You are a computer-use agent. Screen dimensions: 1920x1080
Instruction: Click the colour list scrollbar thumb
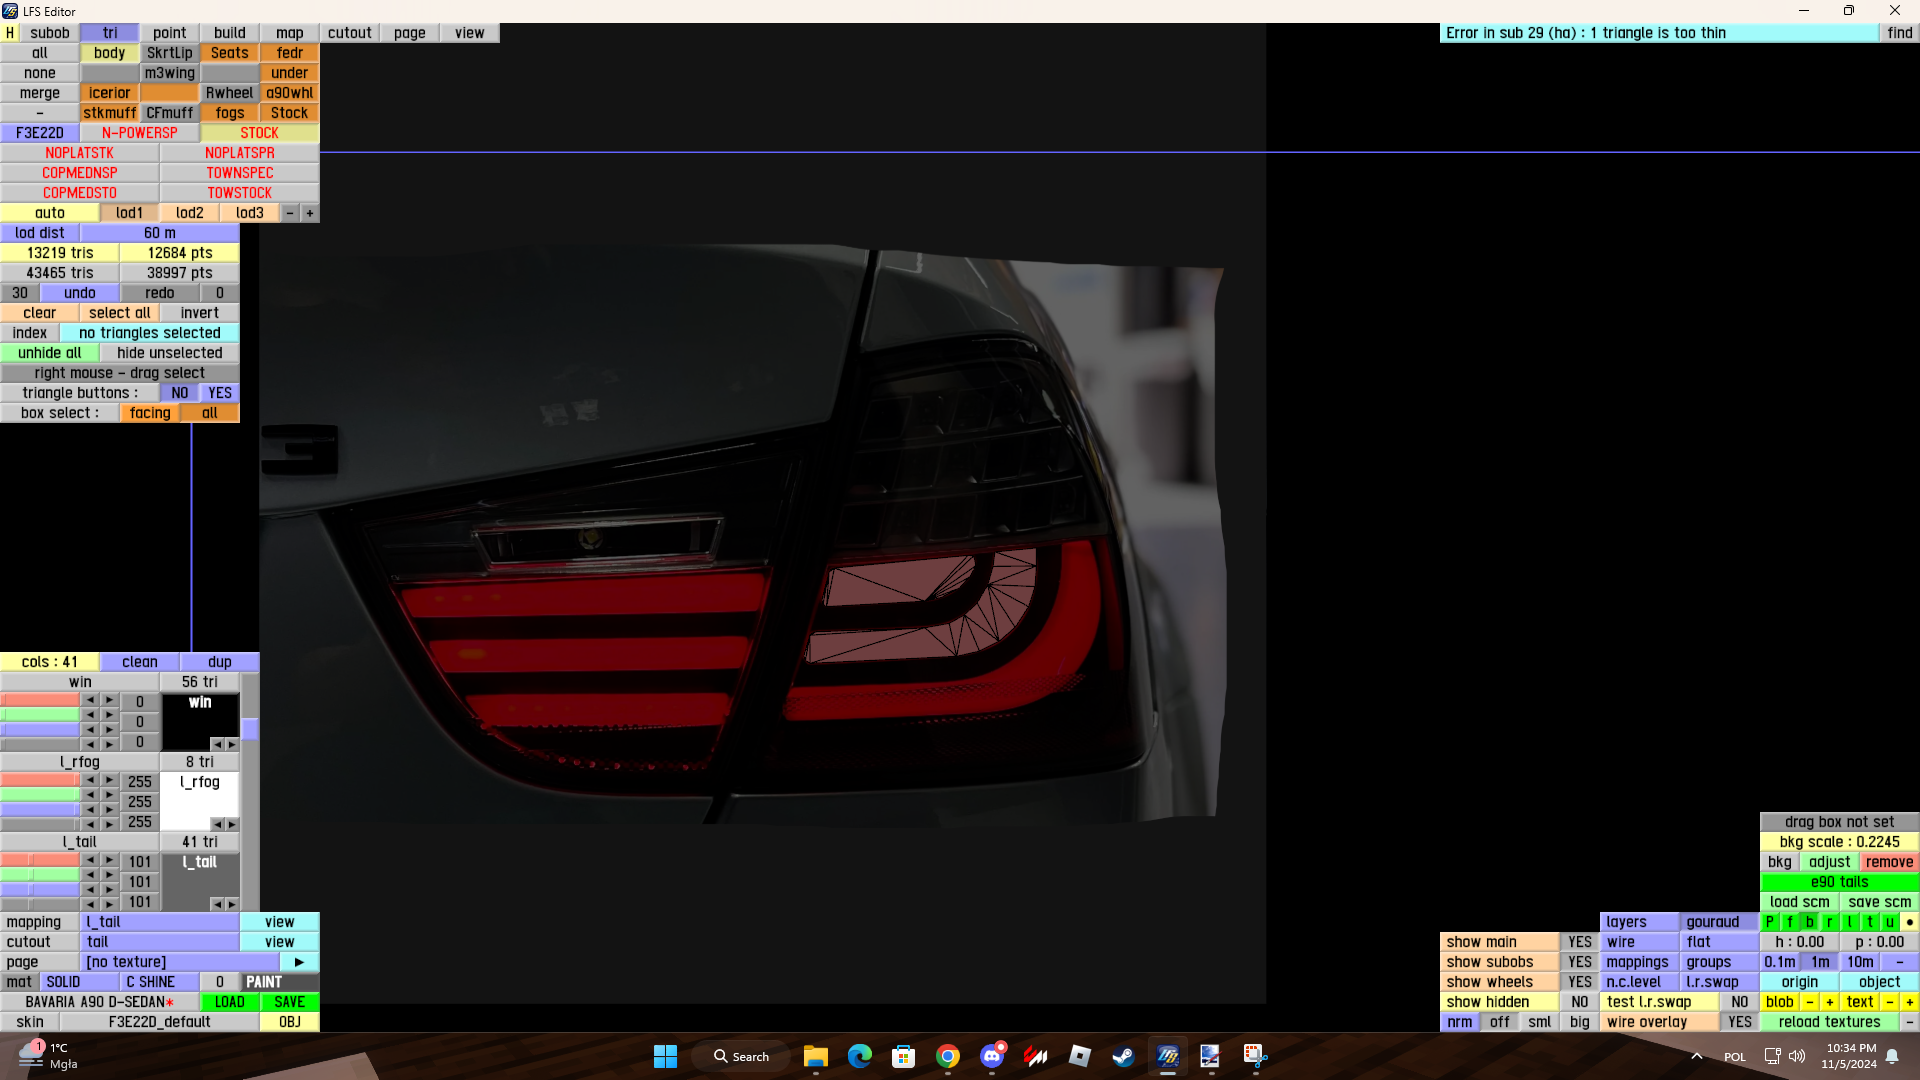(250, 729)
